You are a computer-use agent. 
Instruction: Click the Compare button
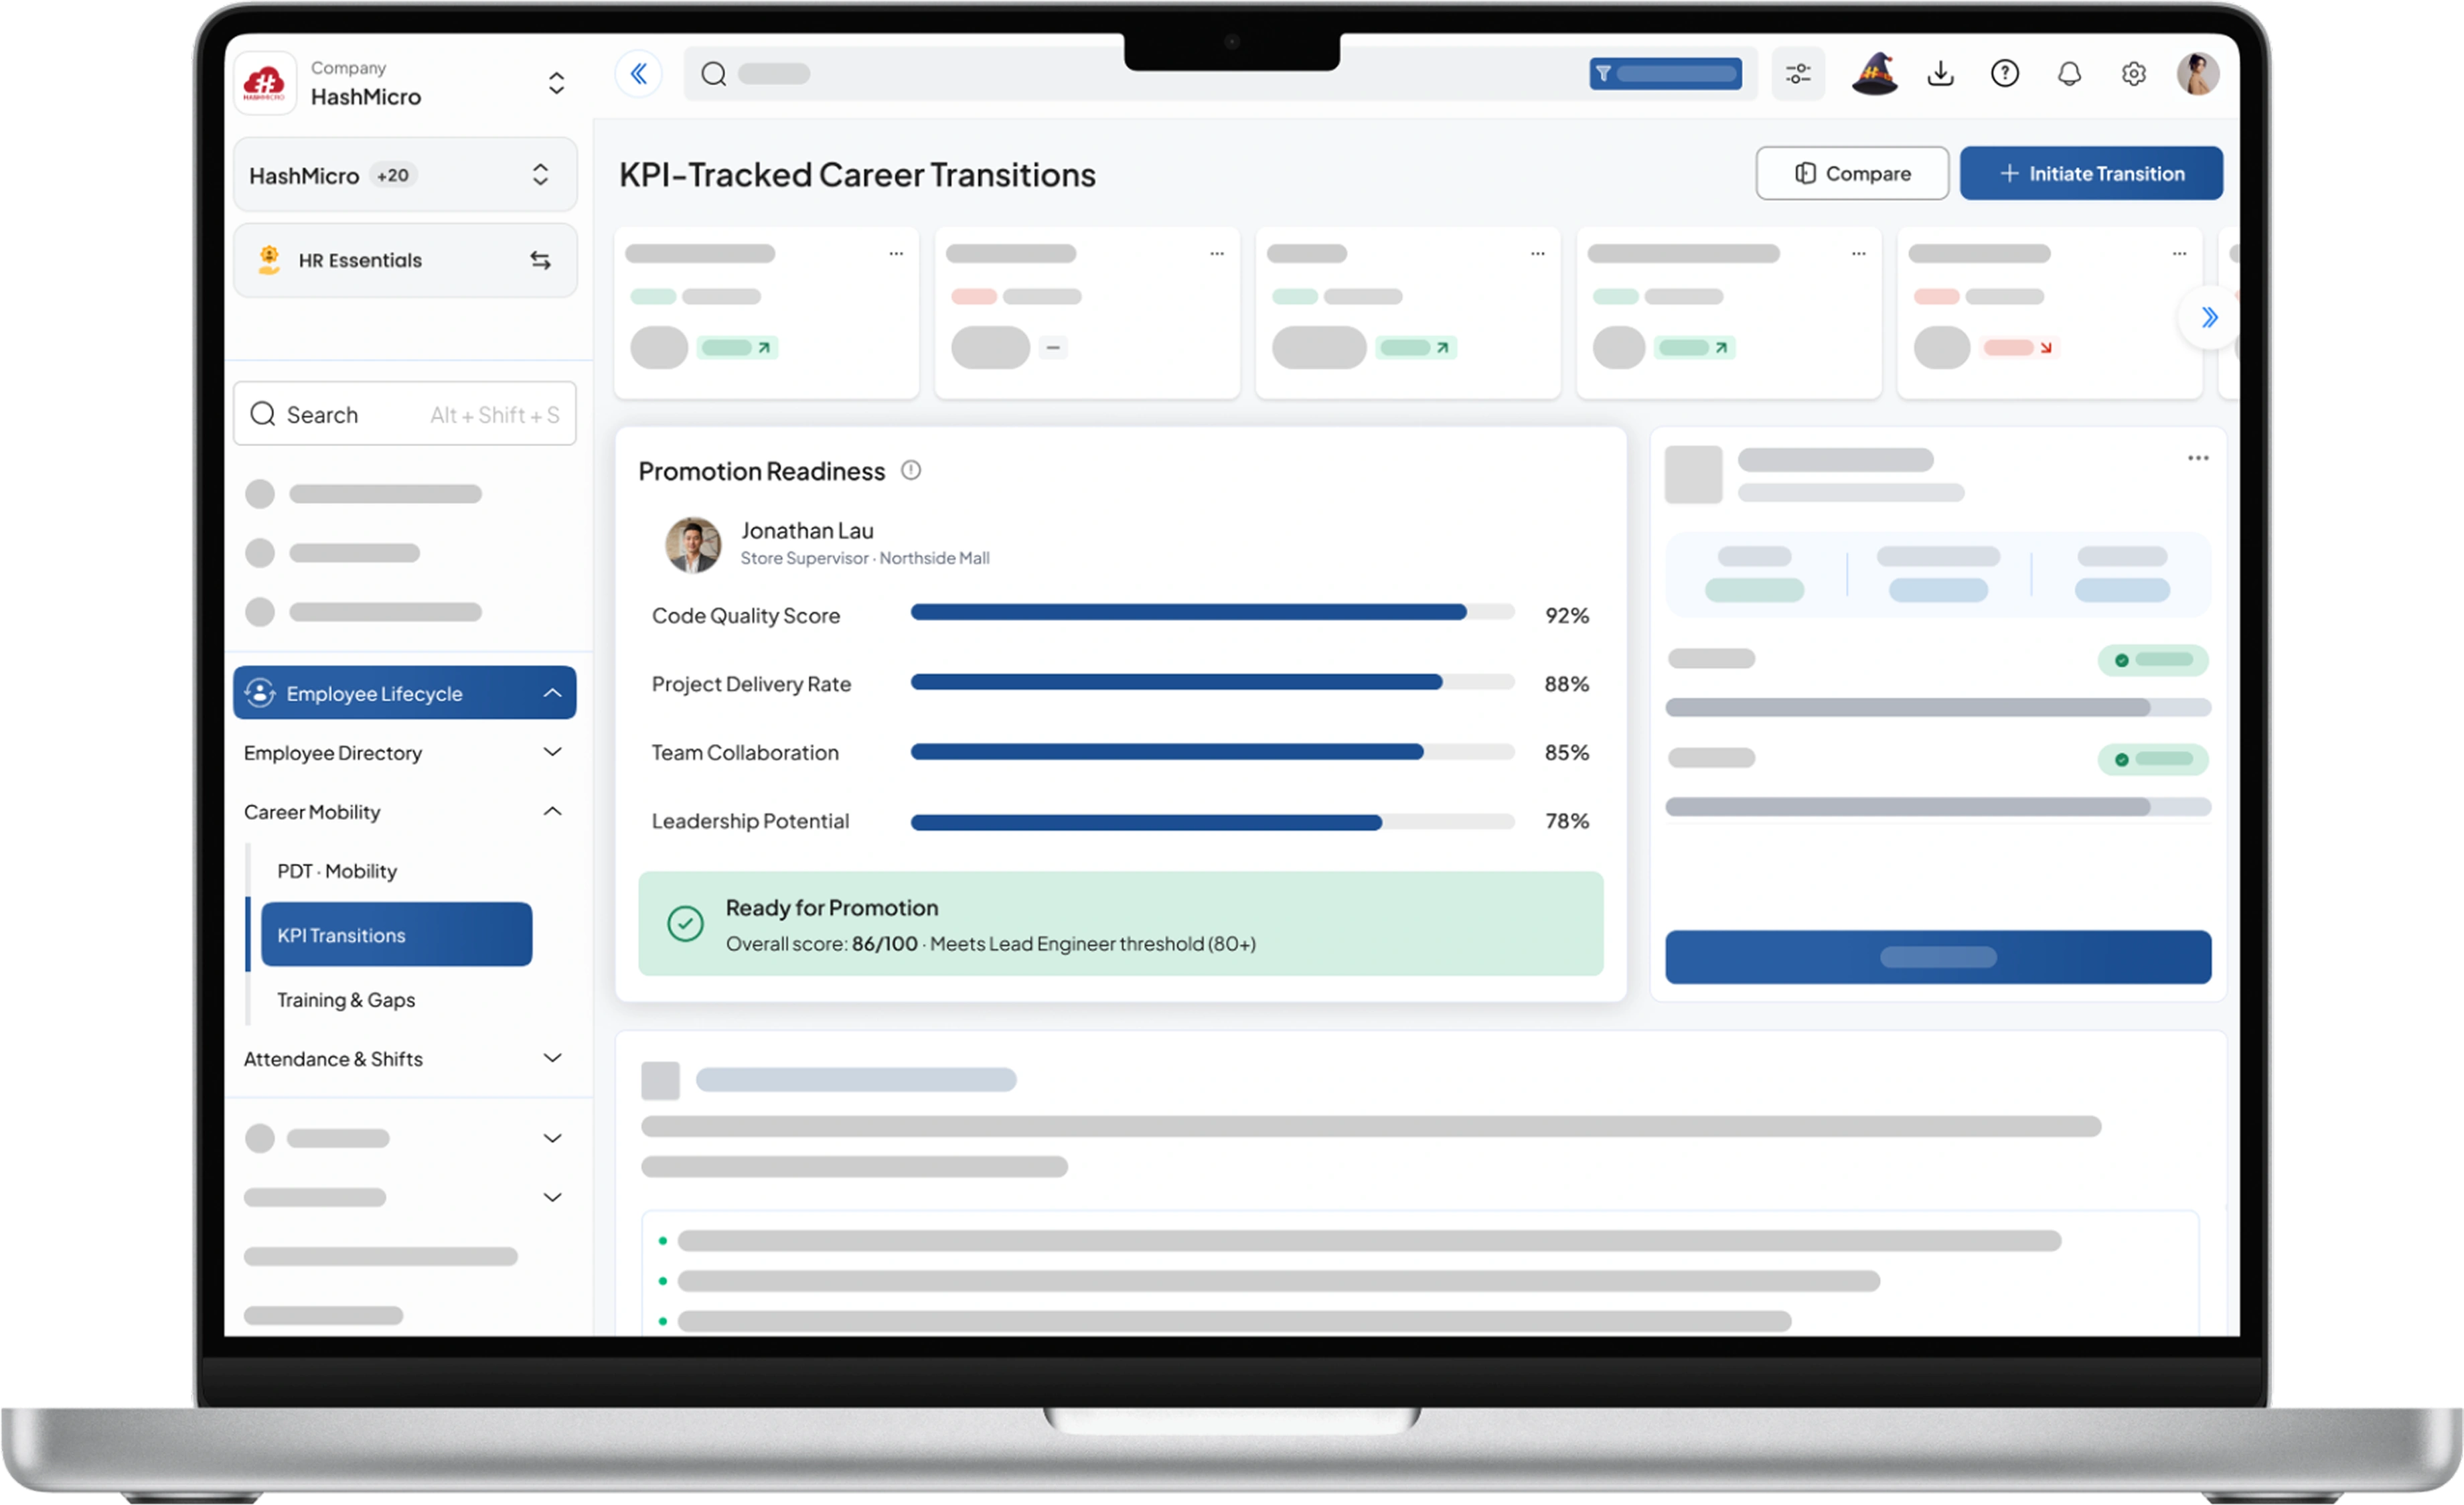click(x=1852, y=173)
